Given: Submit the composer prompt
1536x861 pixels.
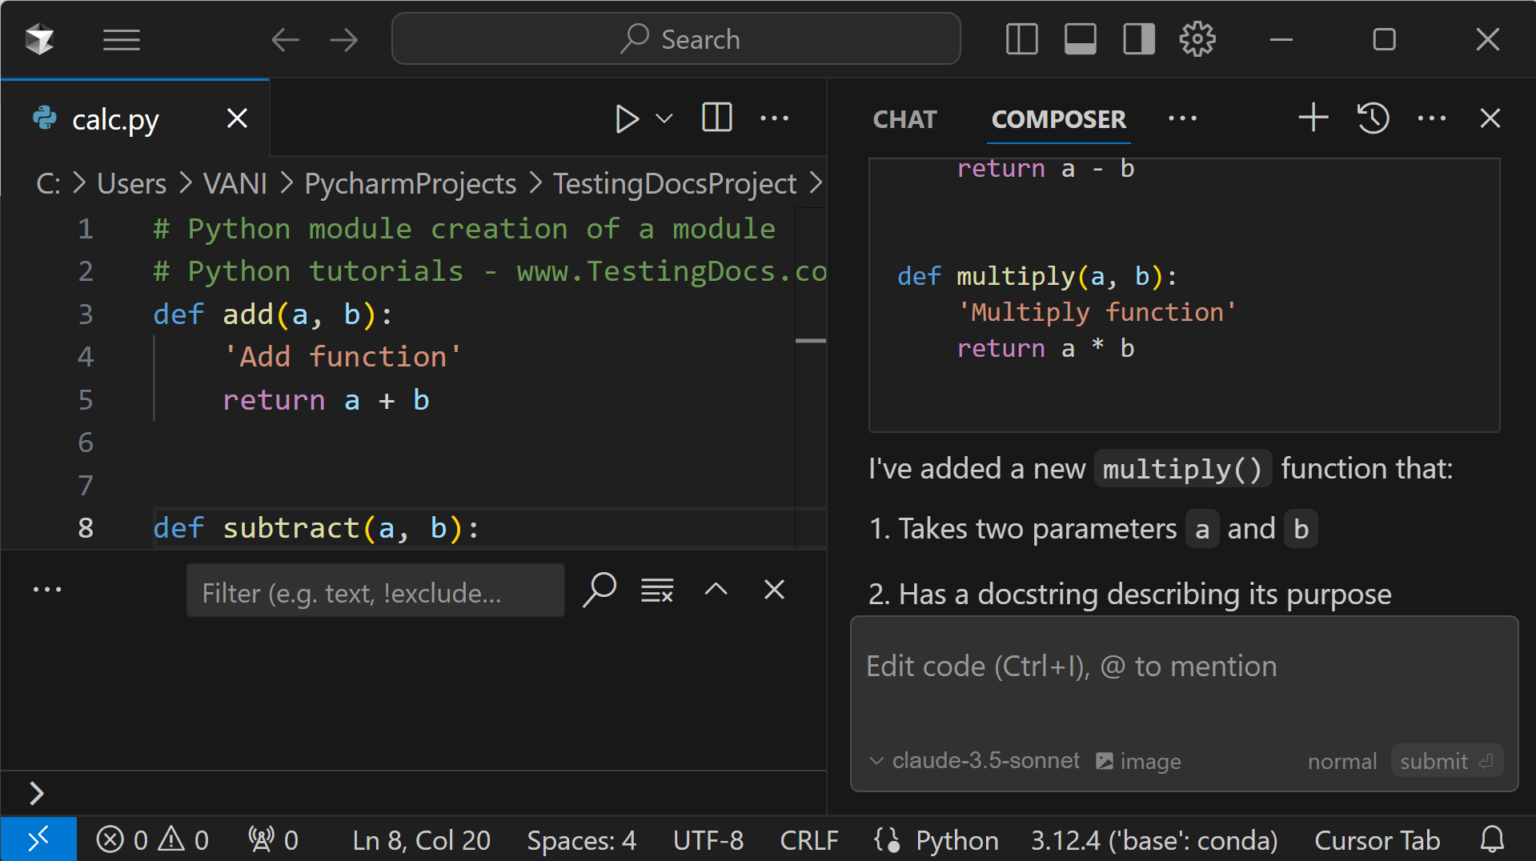Looking at the screenshot, I should (1446, 760).
